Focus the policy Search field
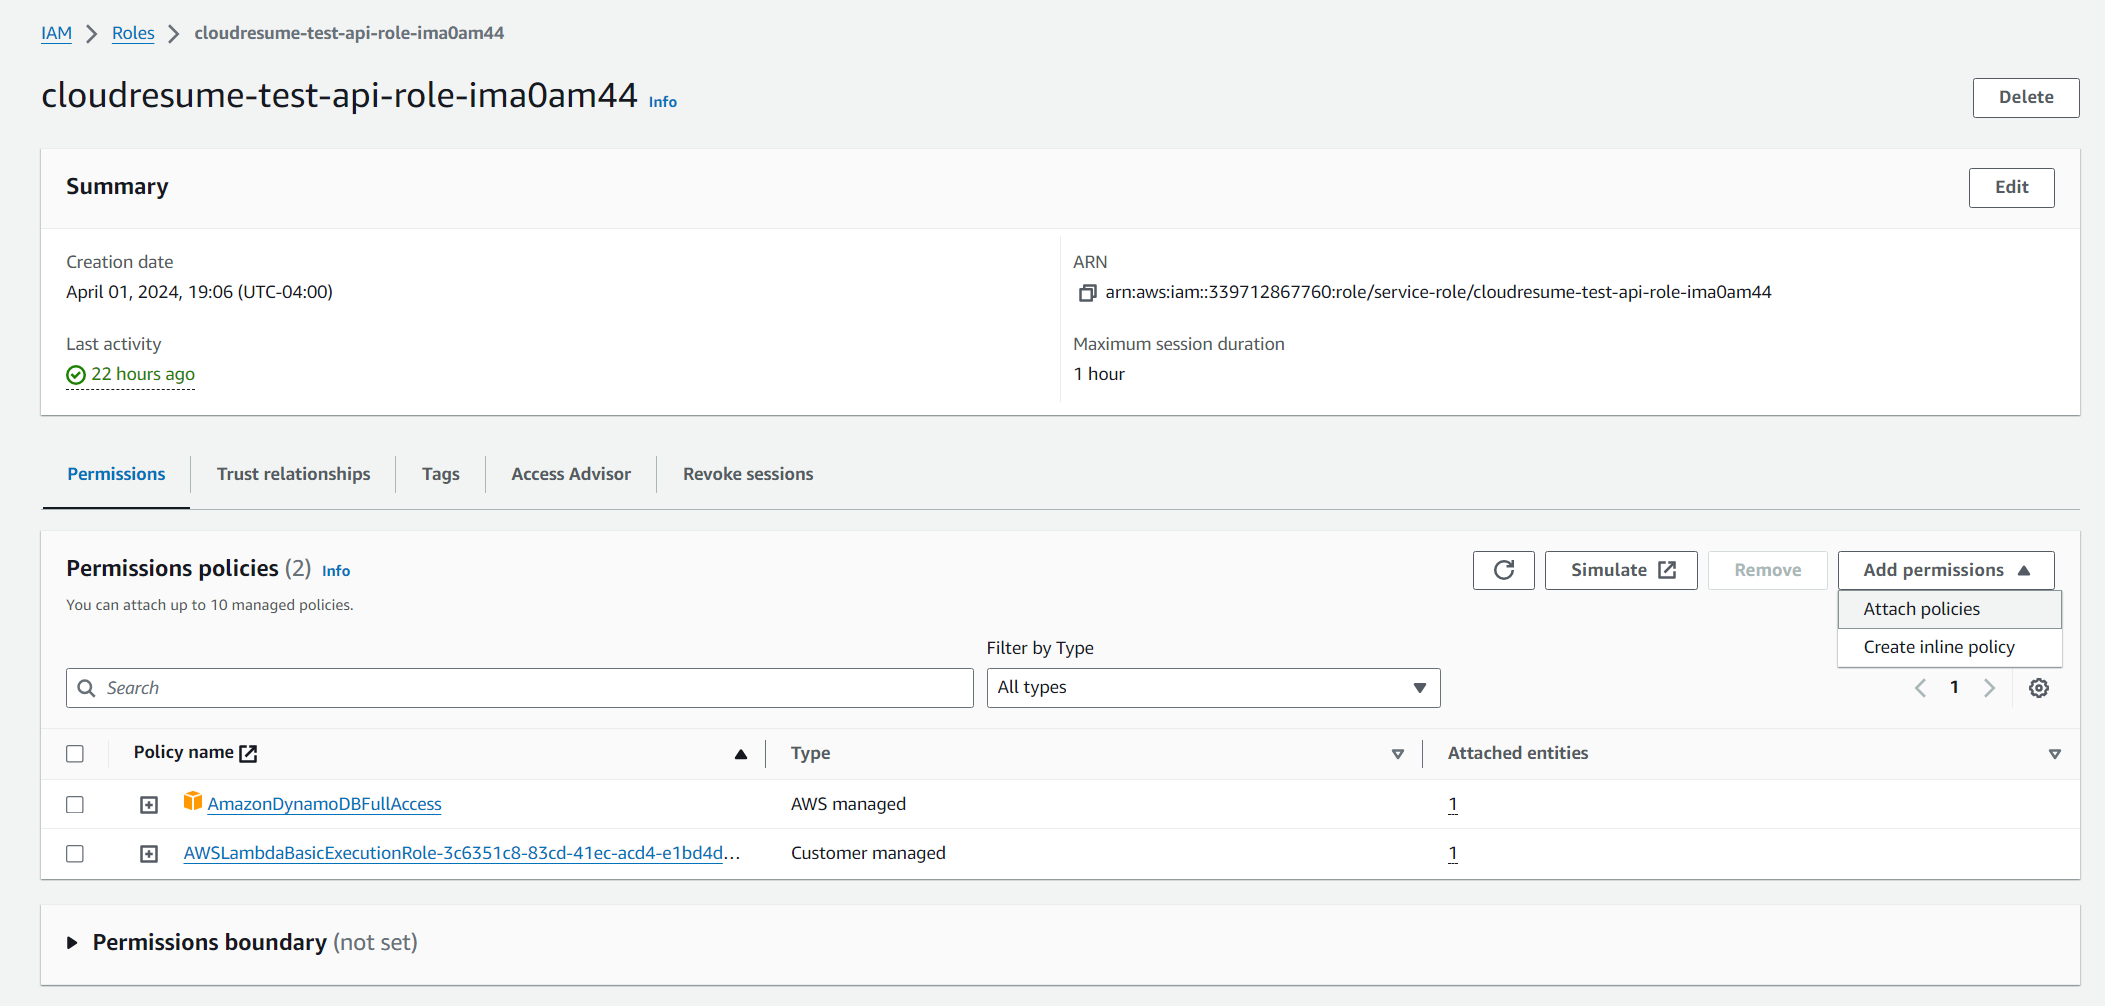 coord(519,688)
